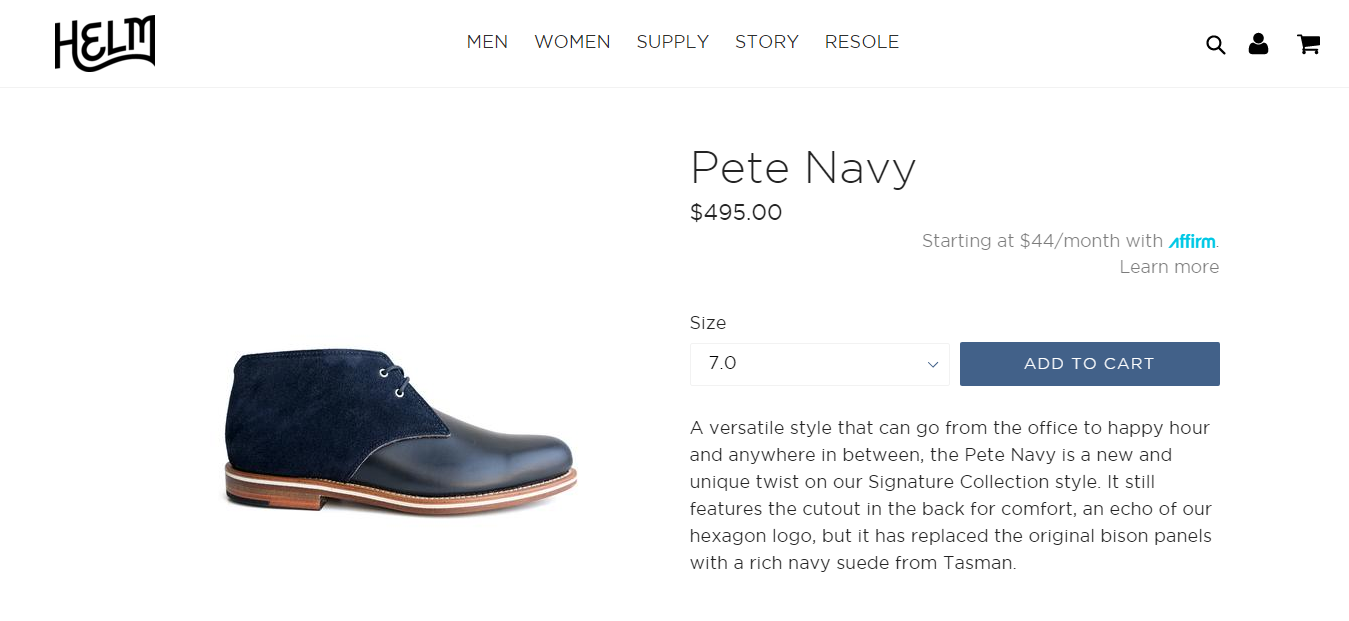The height and width of the screenshot is (621, 1349).
Task: Open the search icon
Action: (x=1215, y=45)
